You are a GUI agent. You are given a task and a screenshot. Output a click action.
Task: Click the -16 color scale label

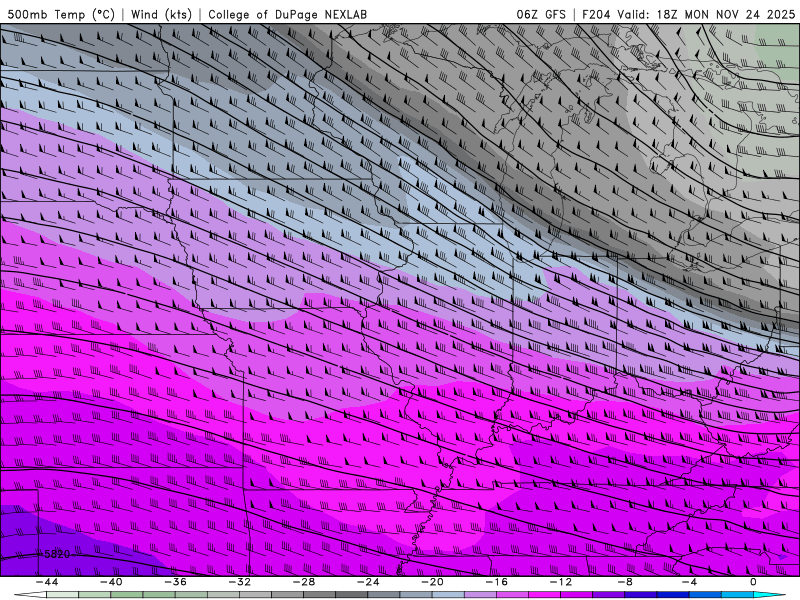click(497, 582)
